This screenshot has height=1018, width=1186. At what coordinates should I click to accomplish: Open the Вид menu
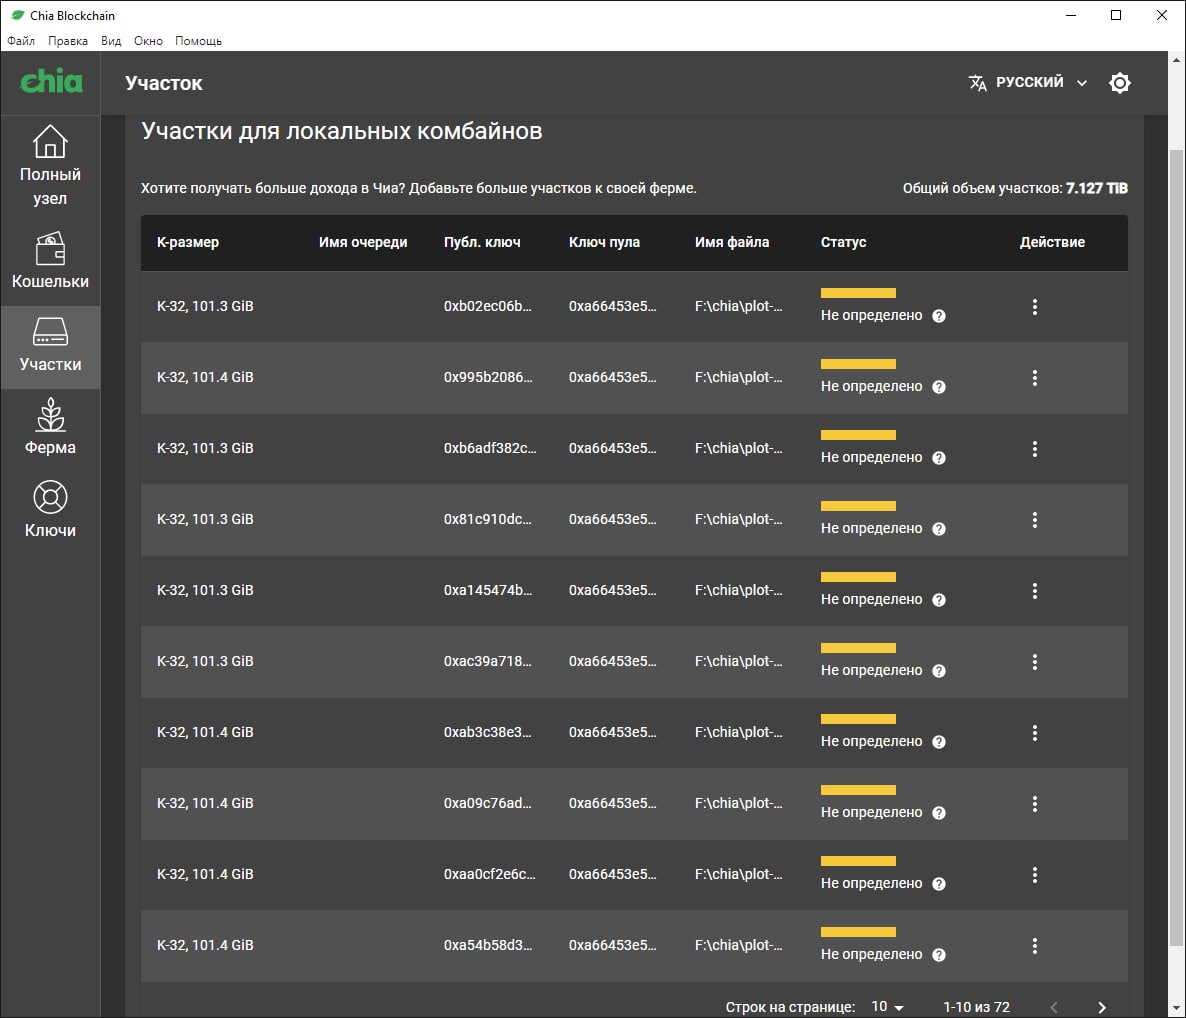point(111,41)
